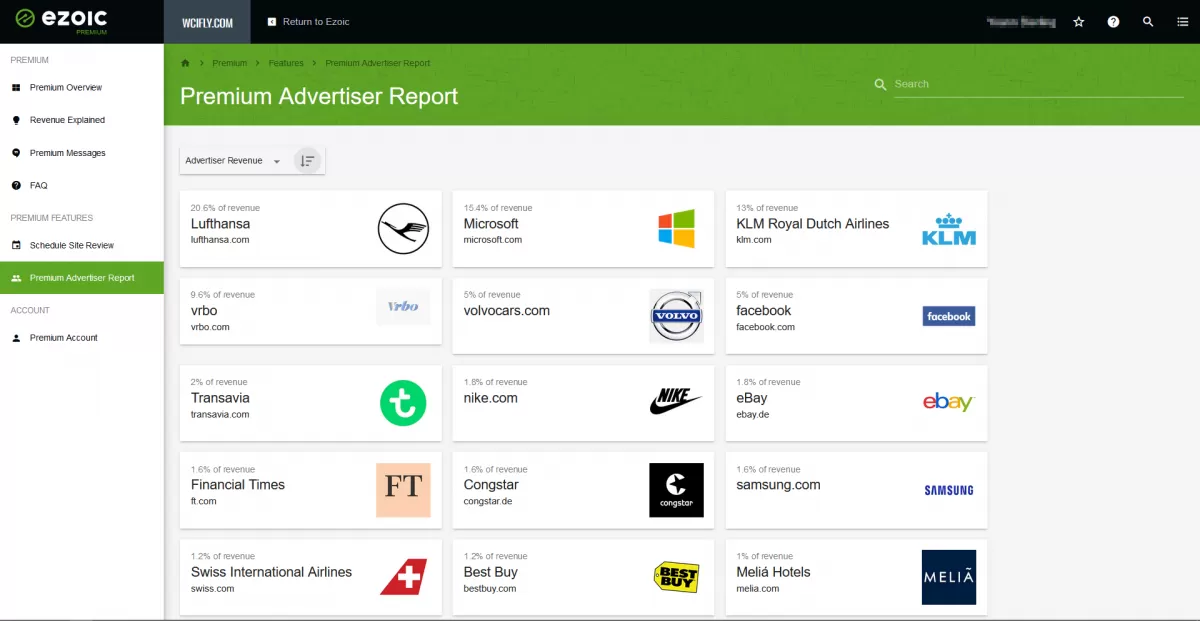Click the Samsung logo
This screenshot has height=621, width=1200.
(948, 490)
